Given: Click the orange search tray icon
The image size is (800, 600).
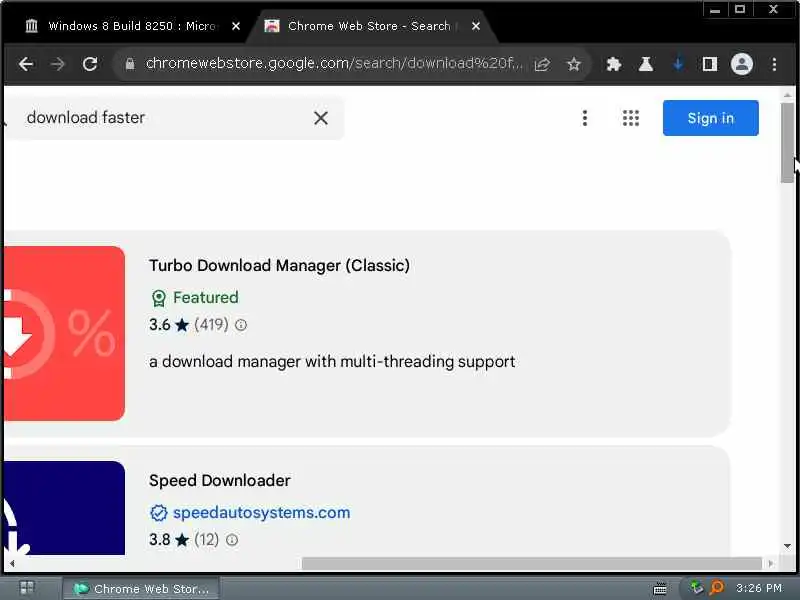Looking at the screenshot, I should [716, 588].
